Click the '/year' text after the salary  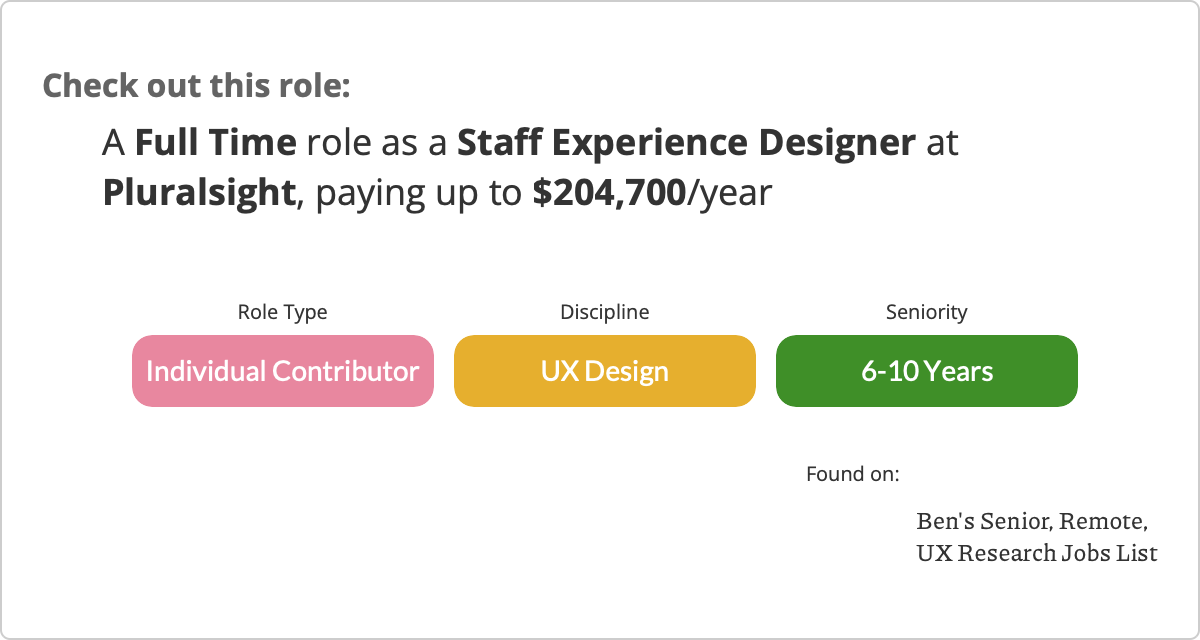point(730,192)
